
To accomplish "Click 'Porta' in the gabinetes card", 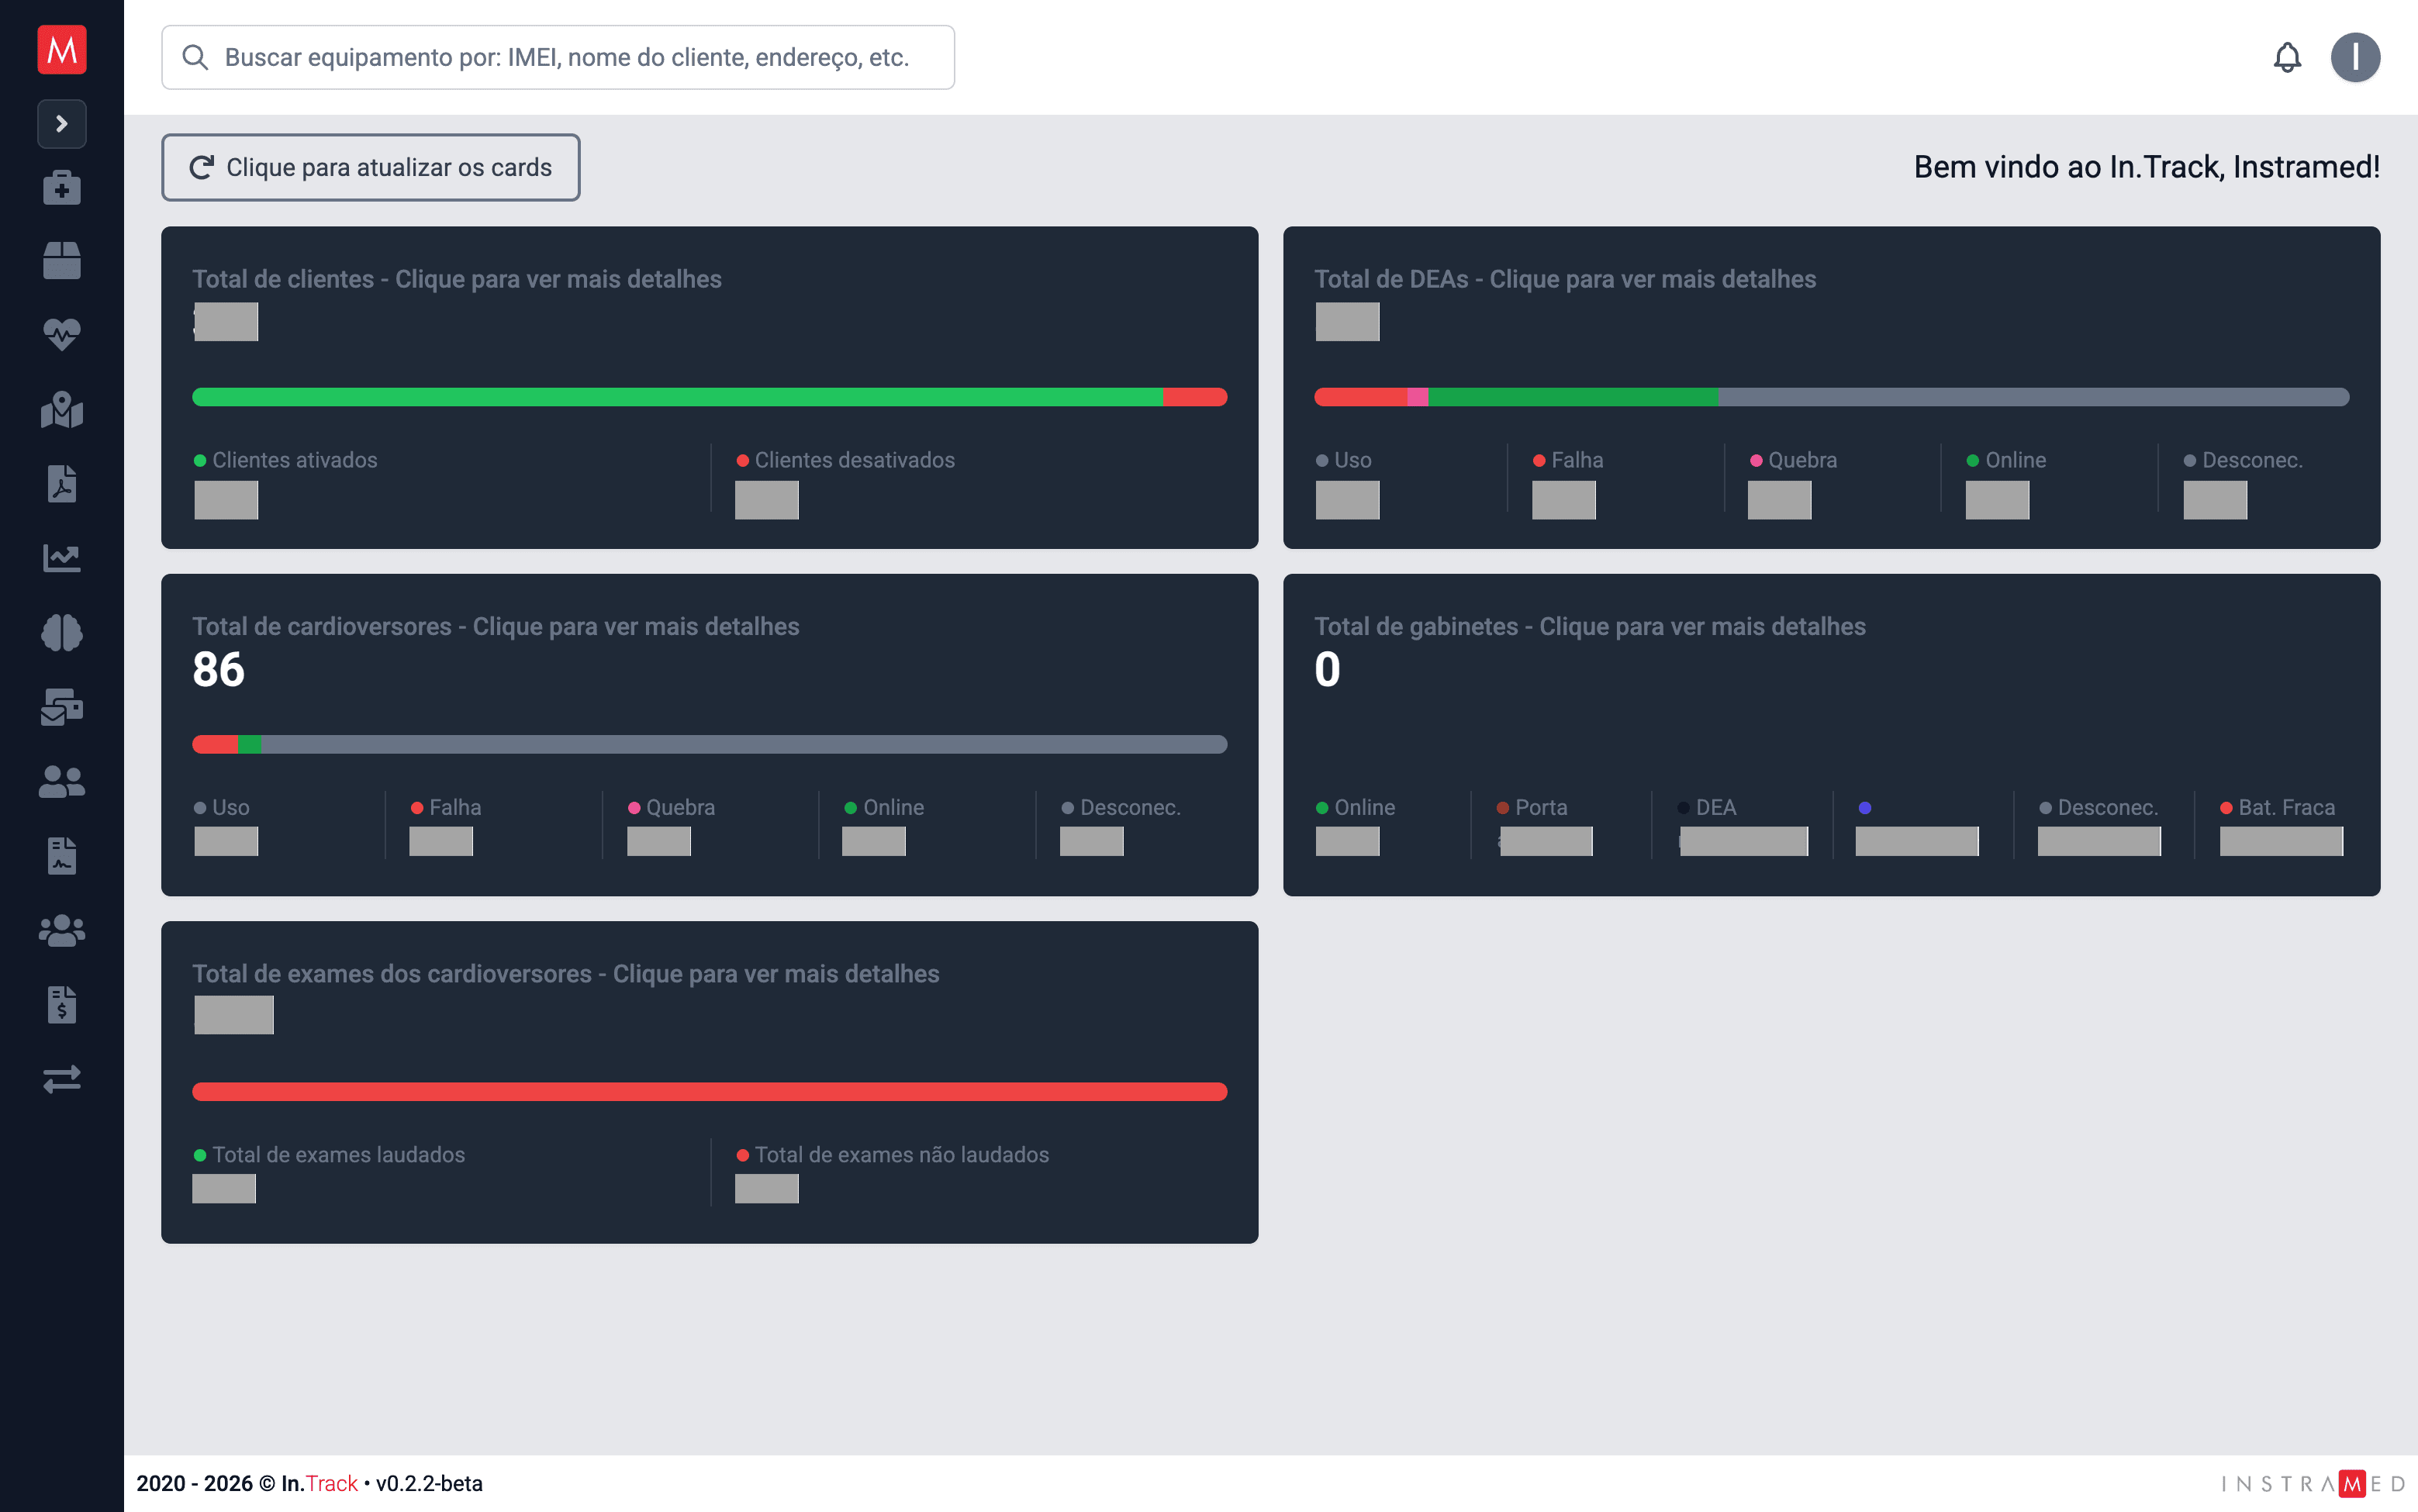I will click(x=1541, y=807).
